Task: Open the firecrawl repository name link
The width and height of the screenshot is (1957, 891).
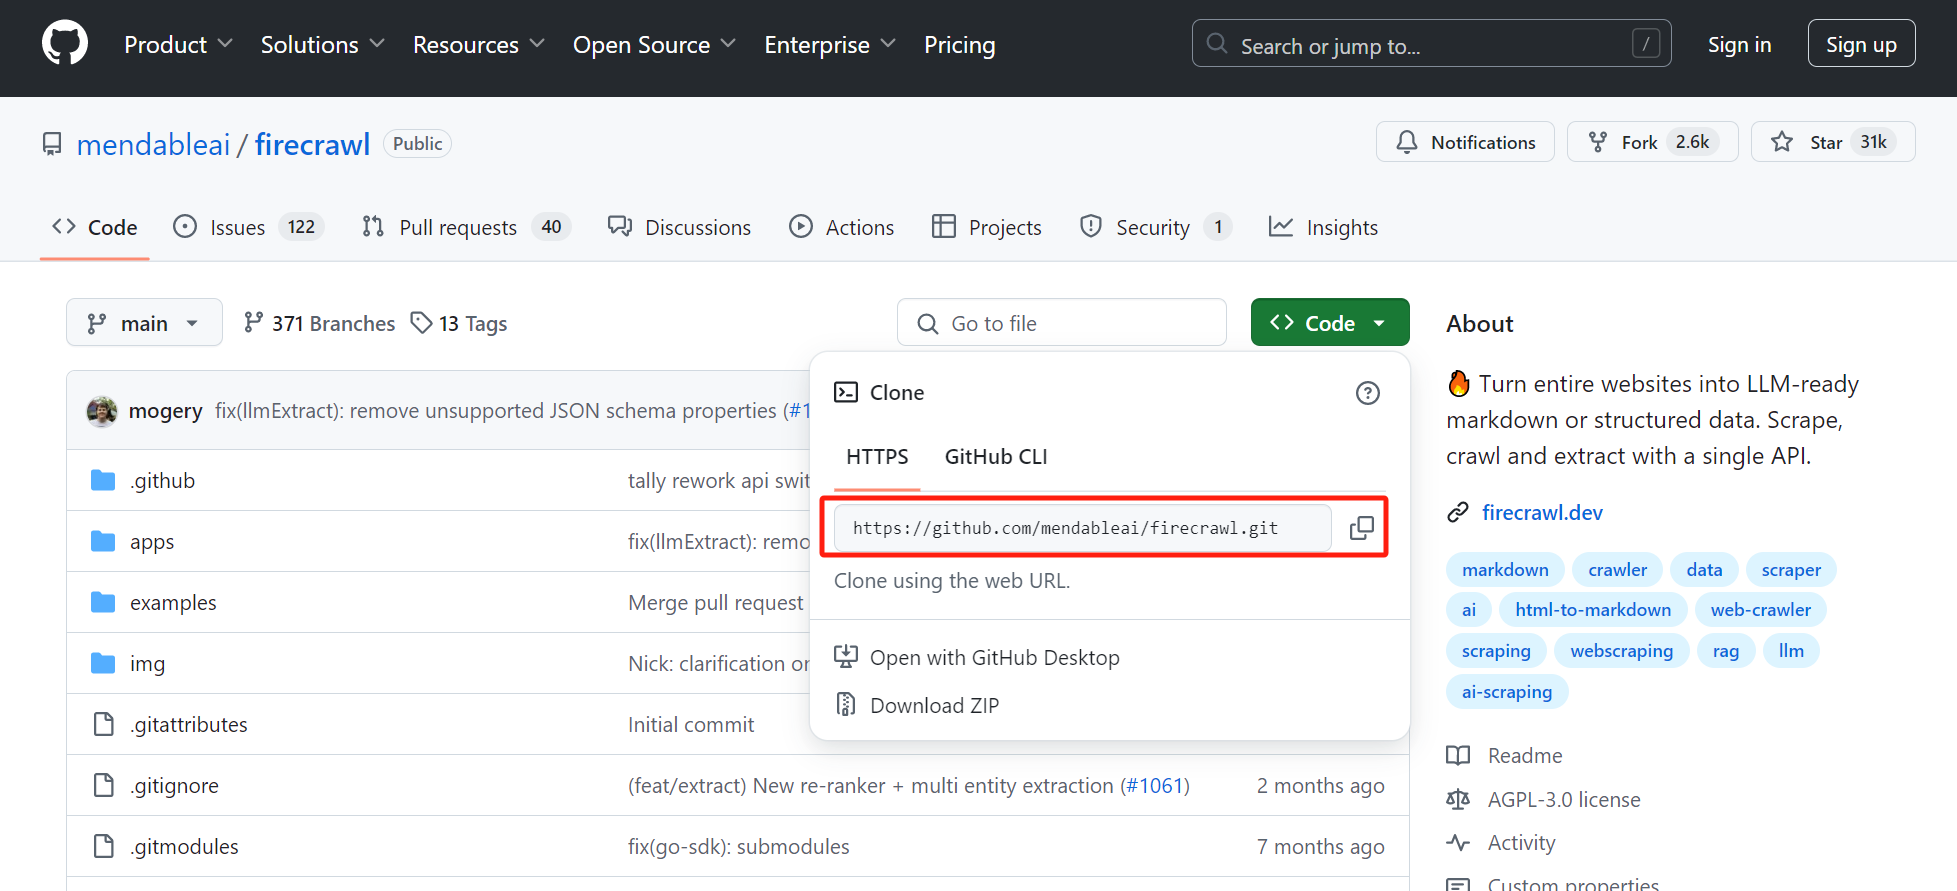Action: [312, 144]
